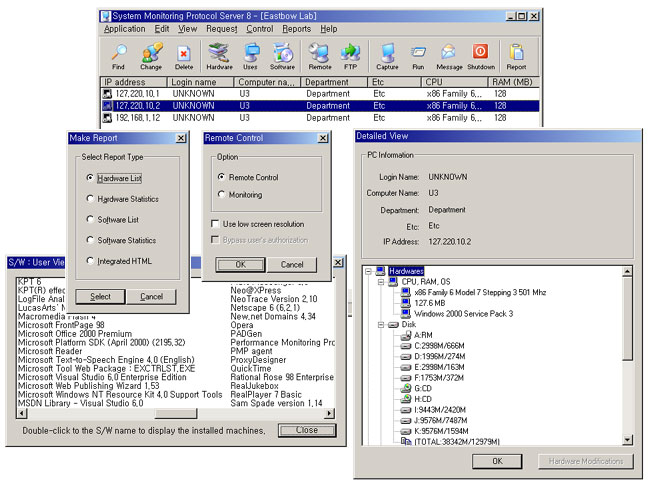This screenshot has height=485, width=648.
Task: Collapse the Disk tree branch
Action: (381, 325)
